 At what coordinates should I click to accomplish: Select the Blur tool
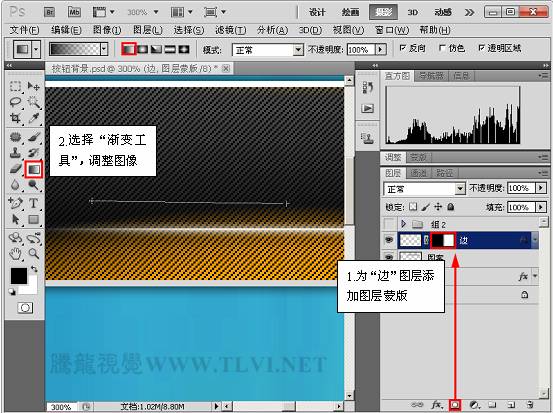[x=16, y=185]
